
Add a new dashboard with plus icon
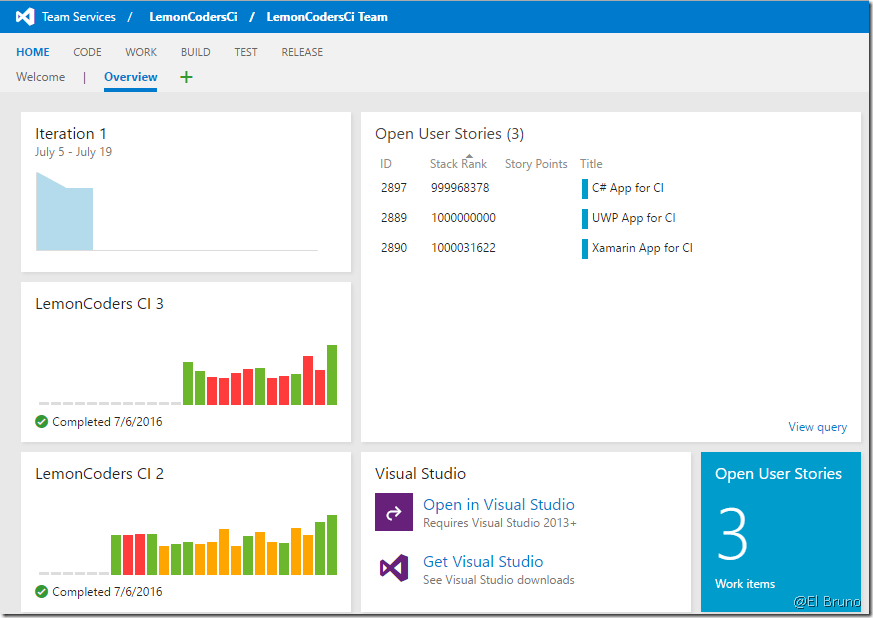pos(186,77)
